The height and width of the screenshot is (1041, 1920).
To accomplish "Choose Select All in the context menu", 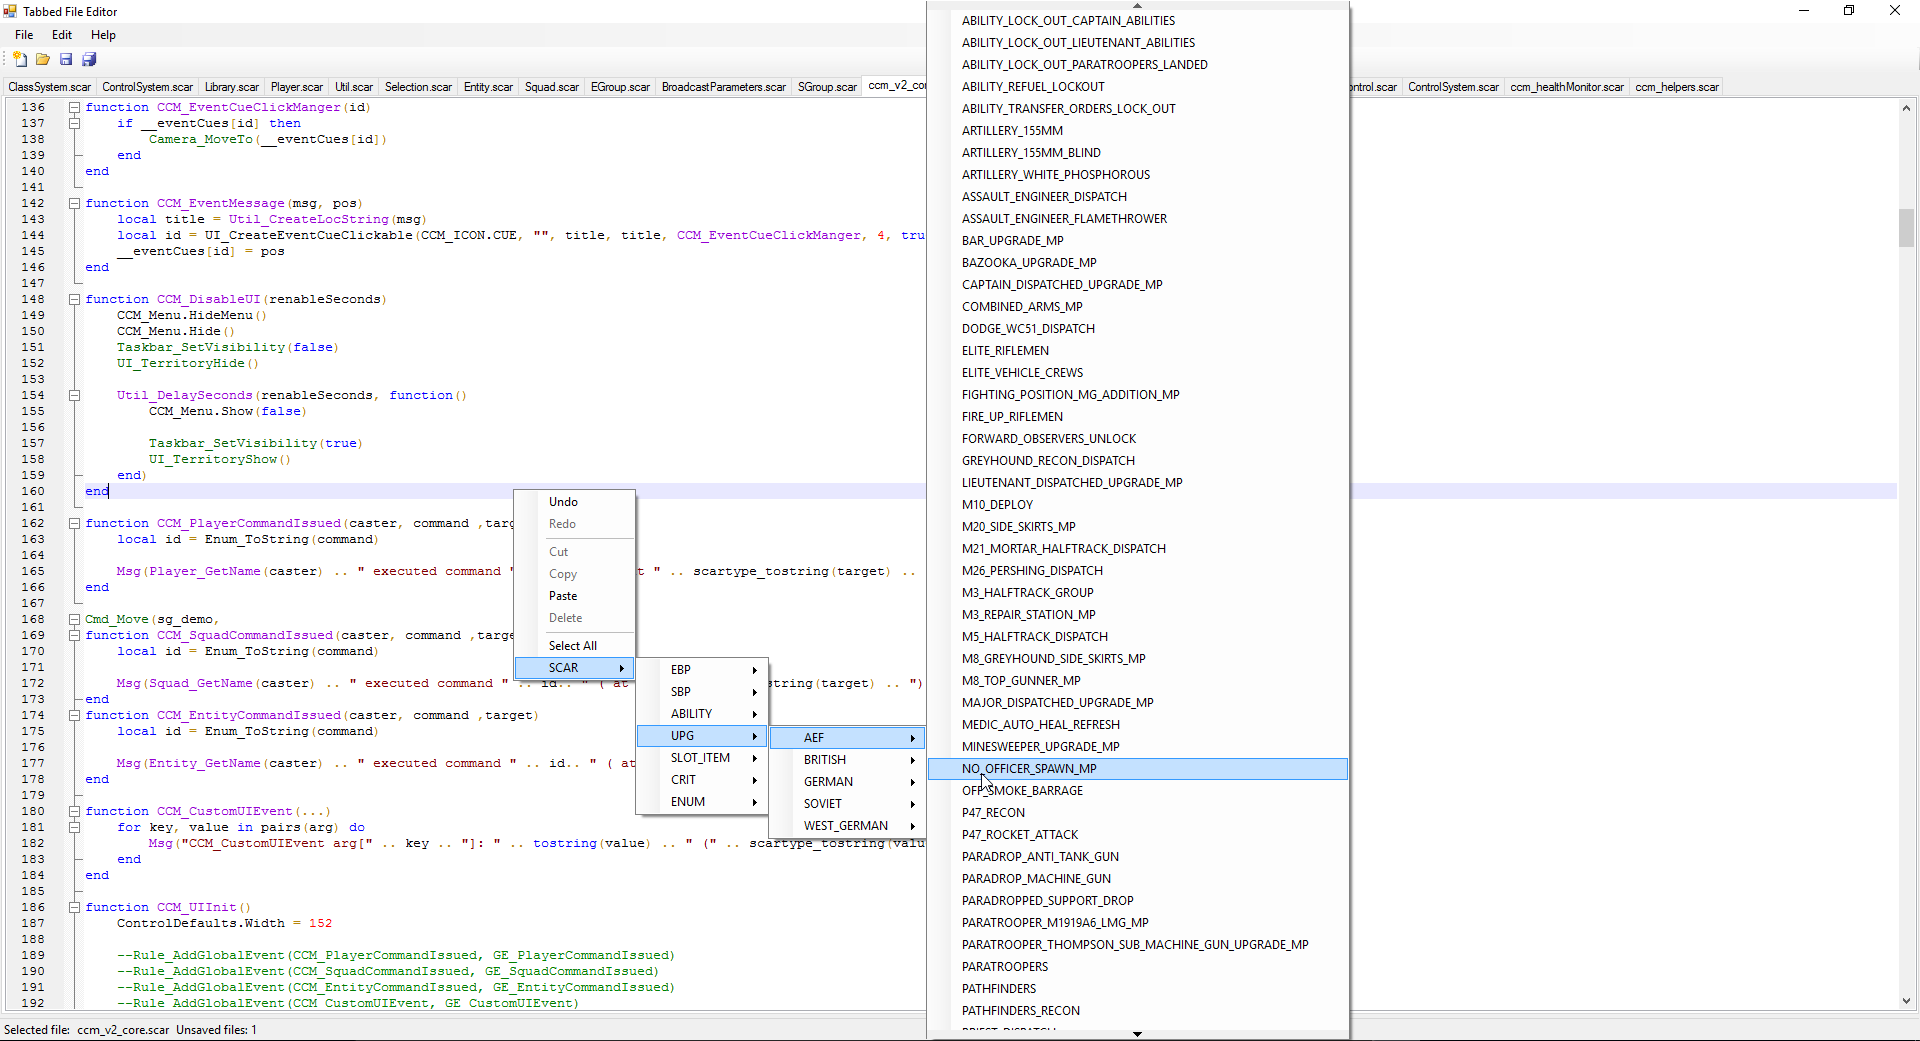I will pyautogui.click(x=575, y=646).
